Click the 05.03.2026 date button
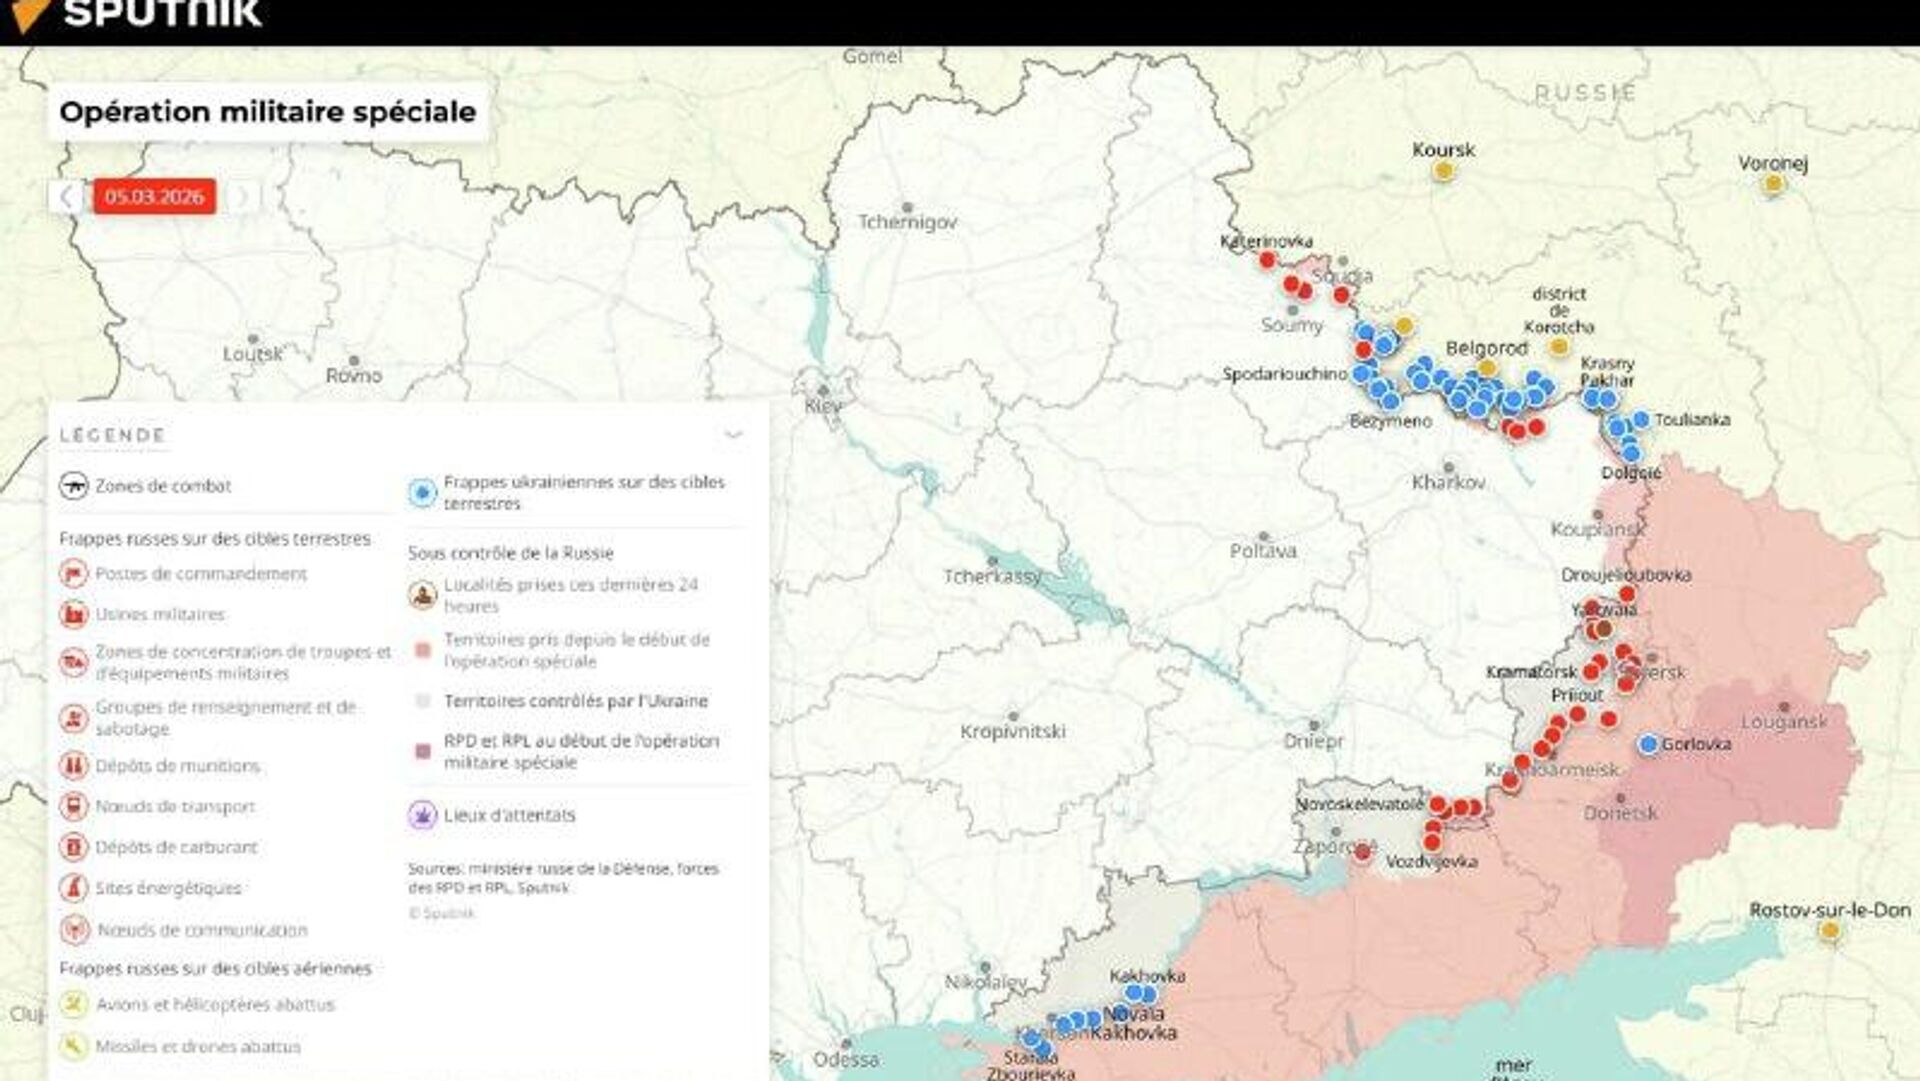The height and width of the screenshot is (1081, 1920). tap(154, 196)
